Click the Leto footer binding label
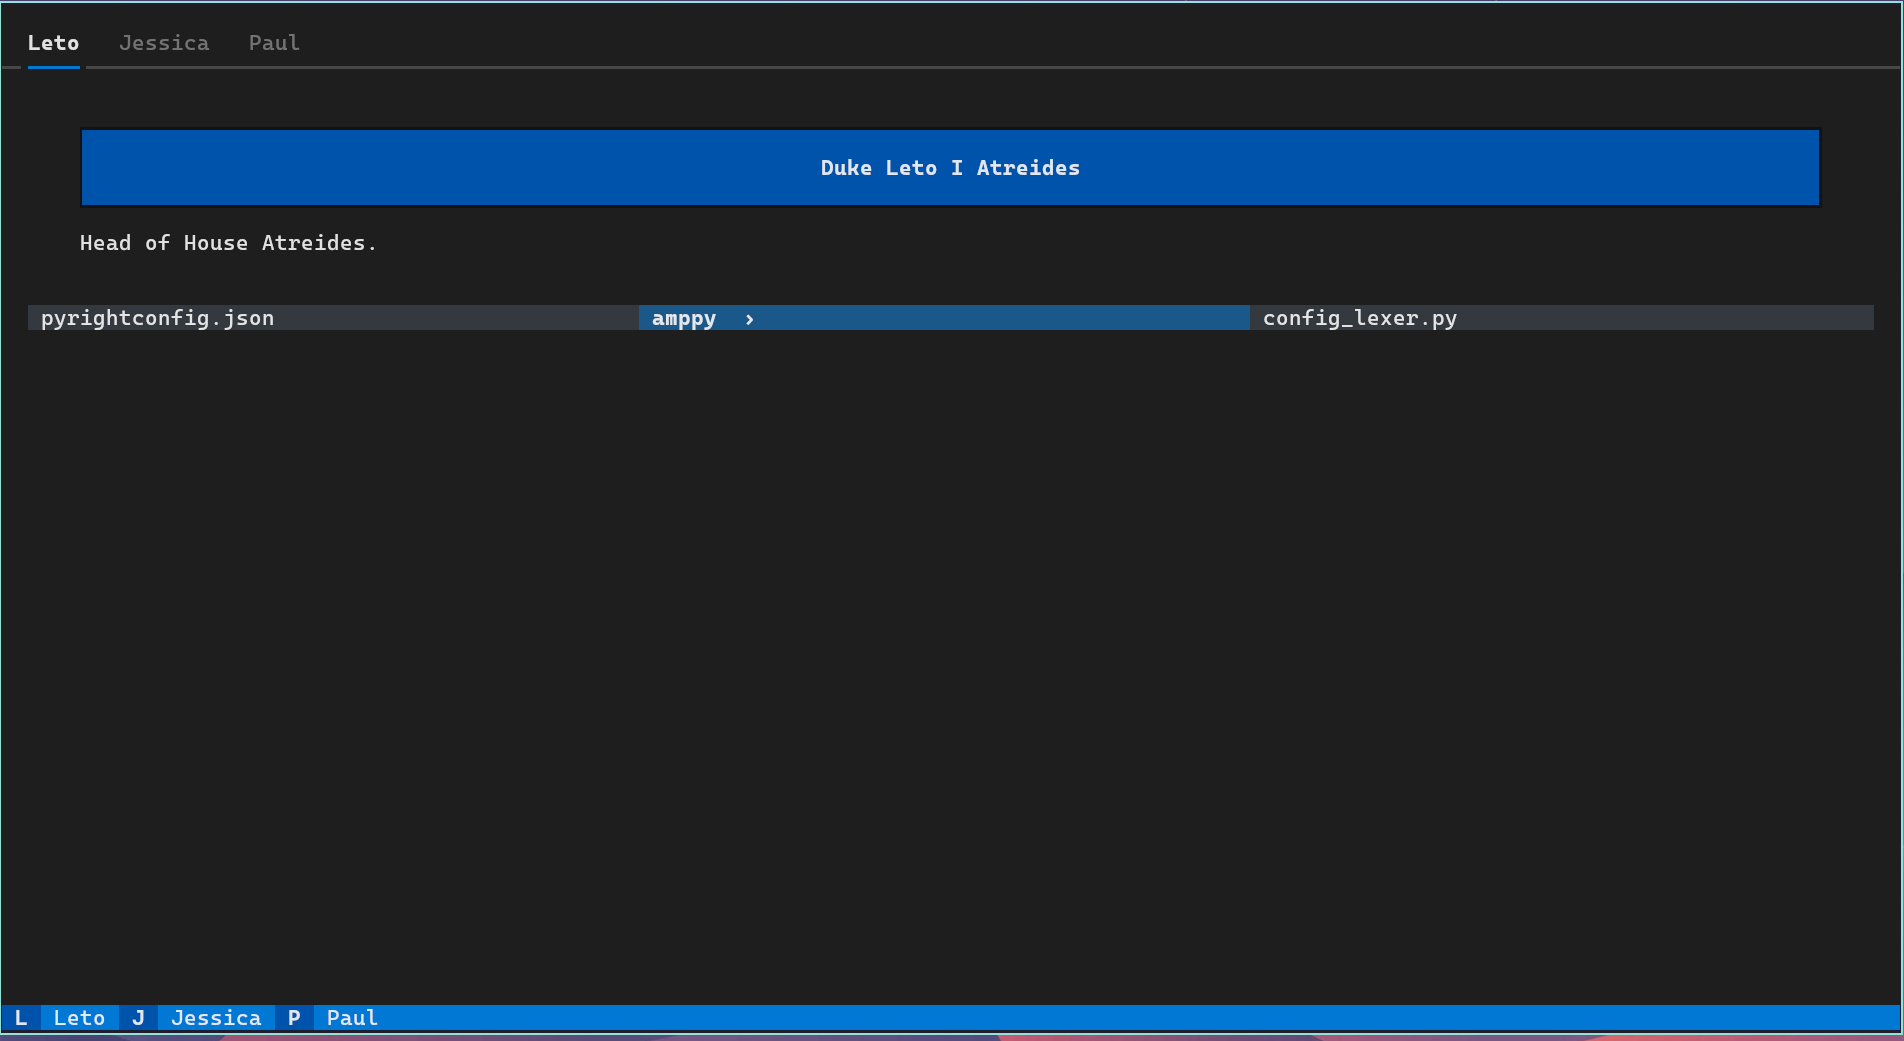Viewport: 1904px width, 1041px height. pyautogui.click(x=79, y=1018)
